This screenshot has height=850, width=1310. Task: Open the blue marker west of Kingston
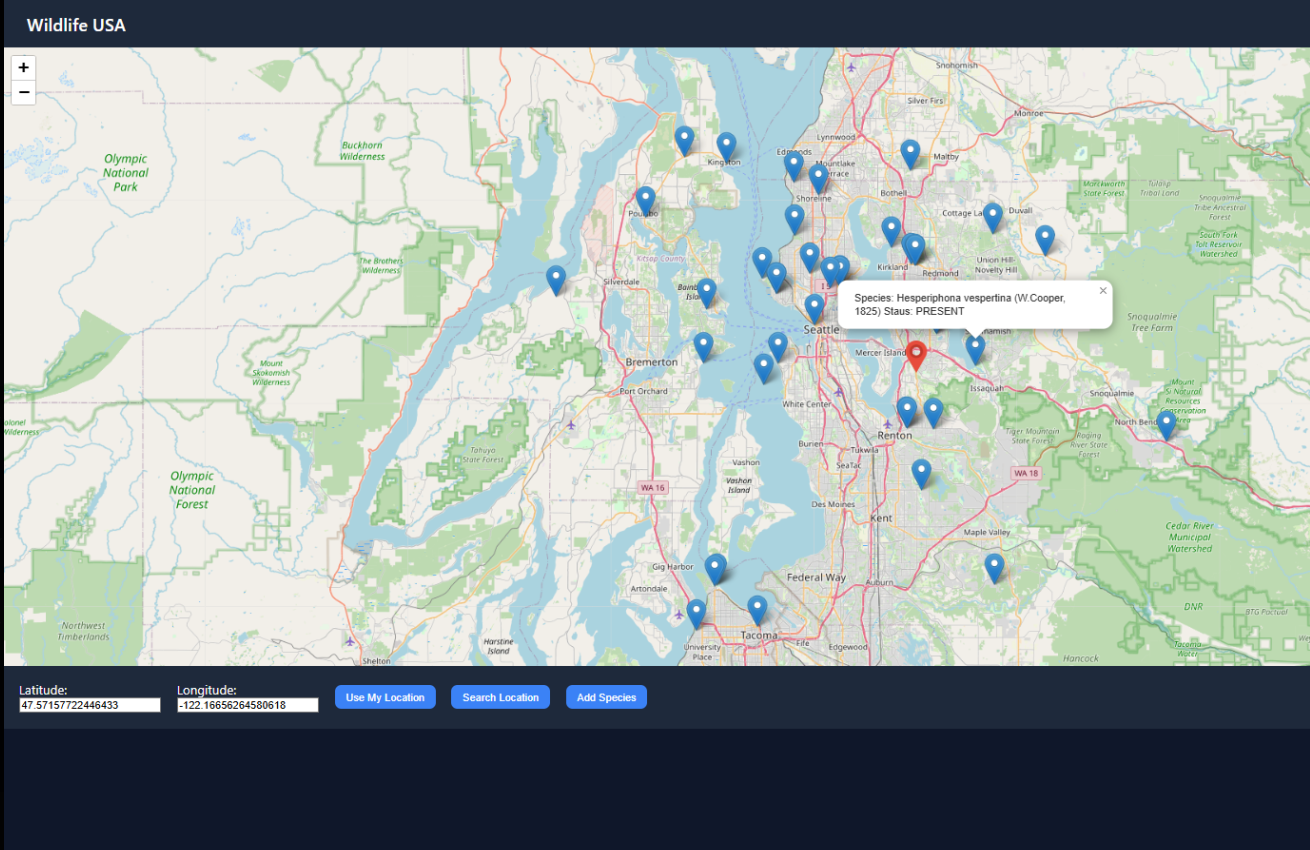coord(684,140)
